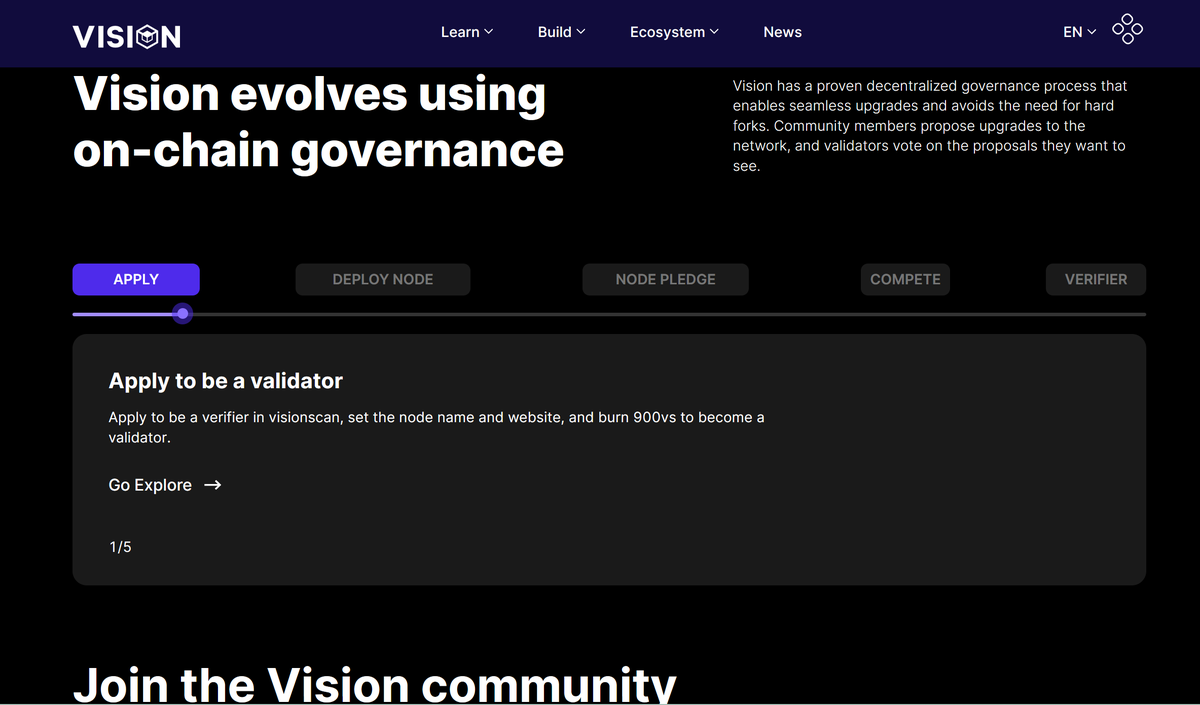
Task: Click 'Join the Vision community' heading
Action: click(x=375, y=684)
